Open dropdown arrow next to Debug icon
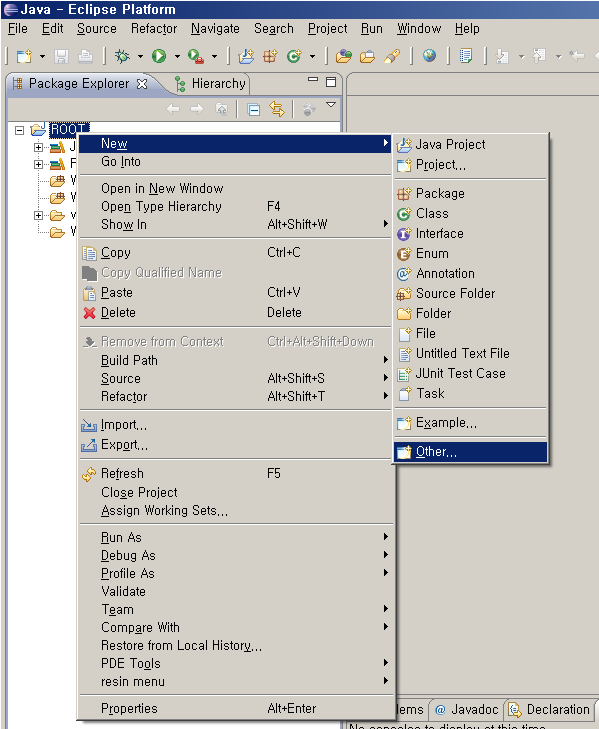The width and height of the screenshot is (599, 729). (140, 57)
